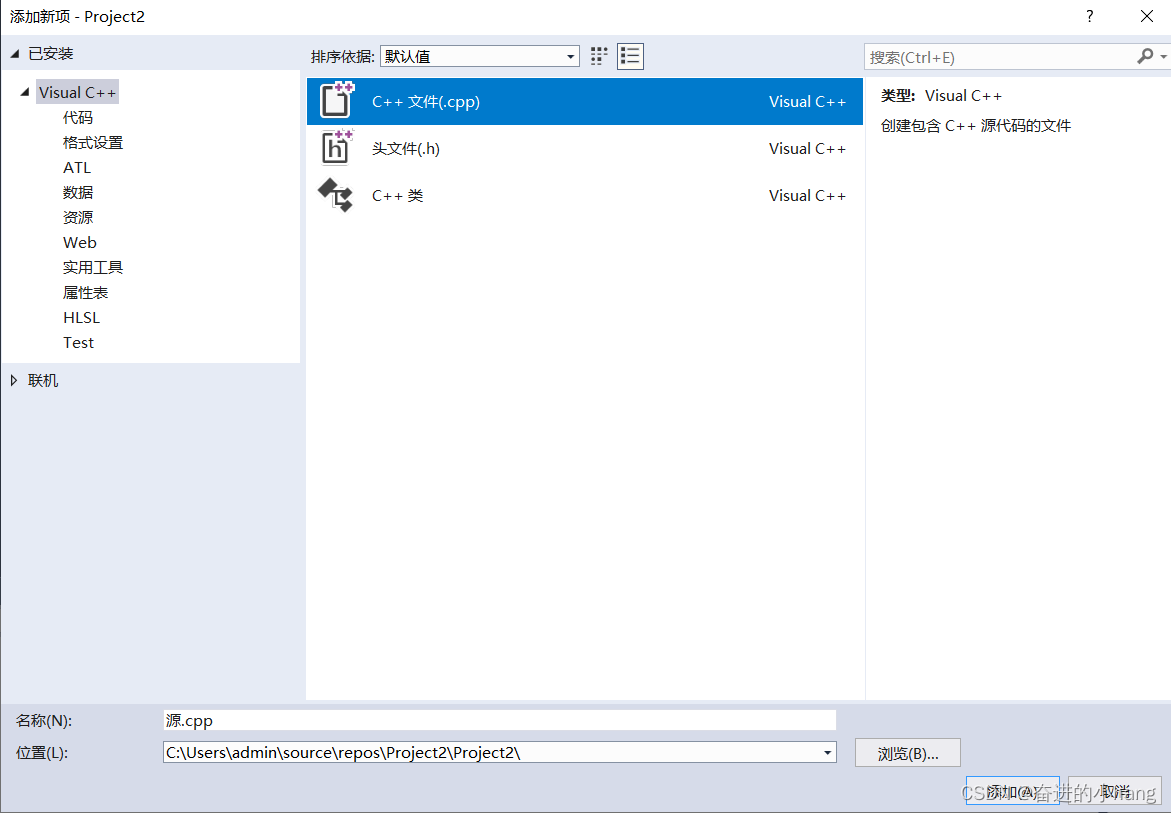
Task: Select the 代码 category
Action: (x=78, y=117)
